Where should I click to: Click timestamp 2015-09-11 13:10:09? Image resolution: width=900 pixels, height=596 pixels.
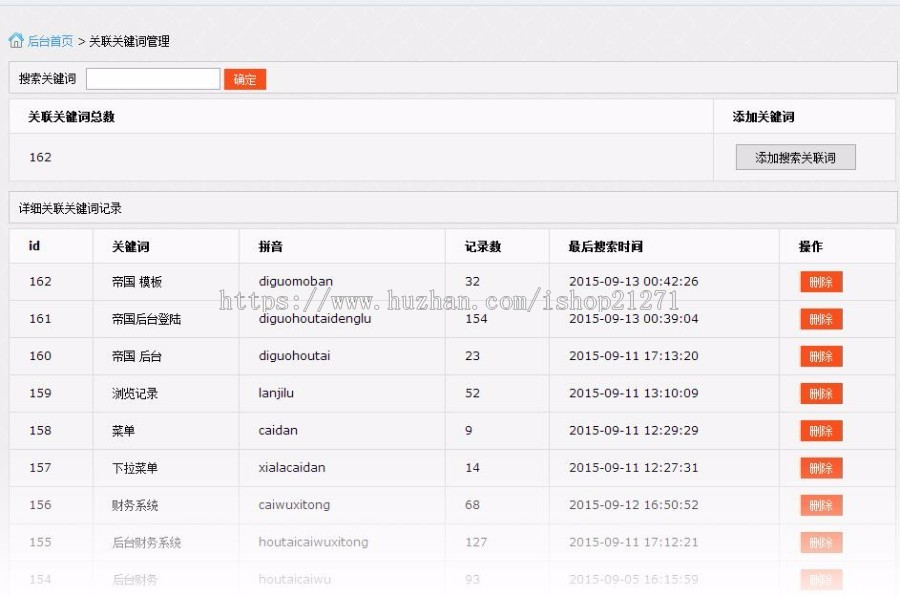pos(634,393)
